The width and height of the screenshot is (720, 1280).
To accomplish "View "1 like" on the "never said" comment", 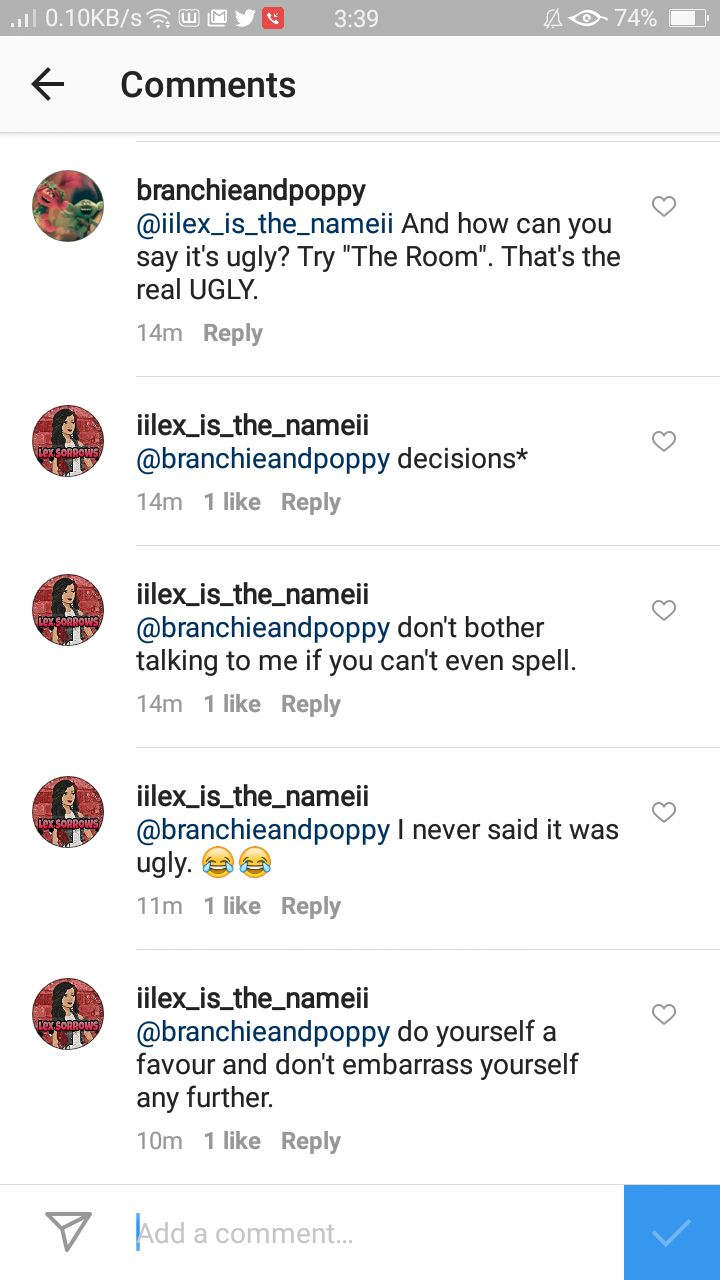I will [232, 906].
